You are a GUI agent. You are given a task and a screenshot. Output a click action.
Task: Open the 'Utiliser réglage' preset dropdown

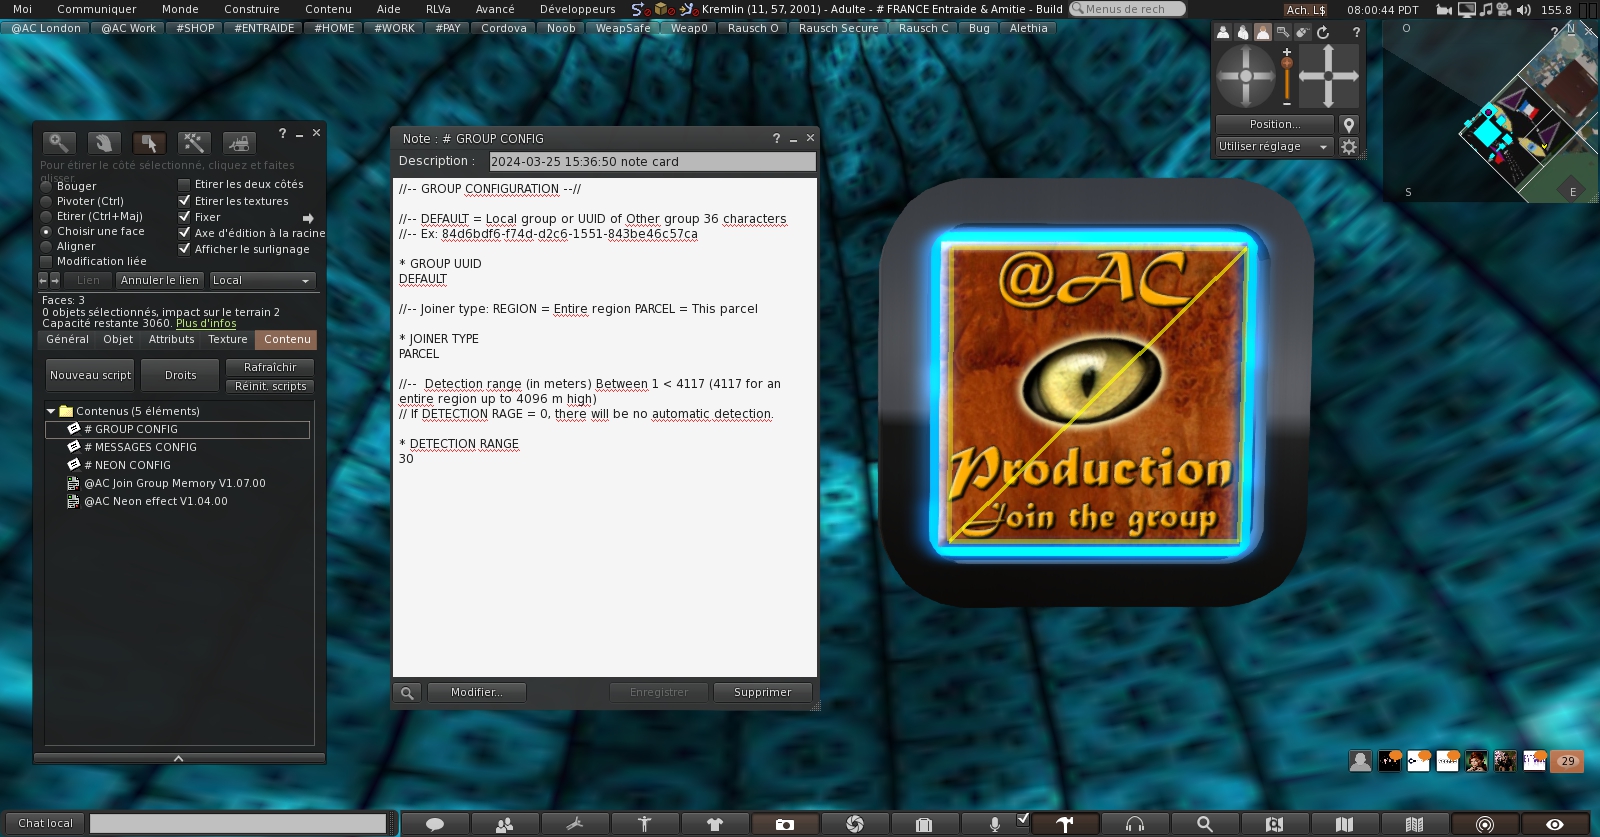[x=1273, y=147]
